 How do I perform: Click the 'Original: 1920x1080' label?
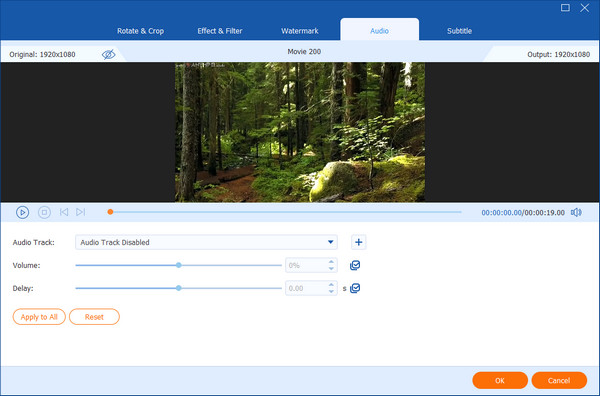pos(42,54)
